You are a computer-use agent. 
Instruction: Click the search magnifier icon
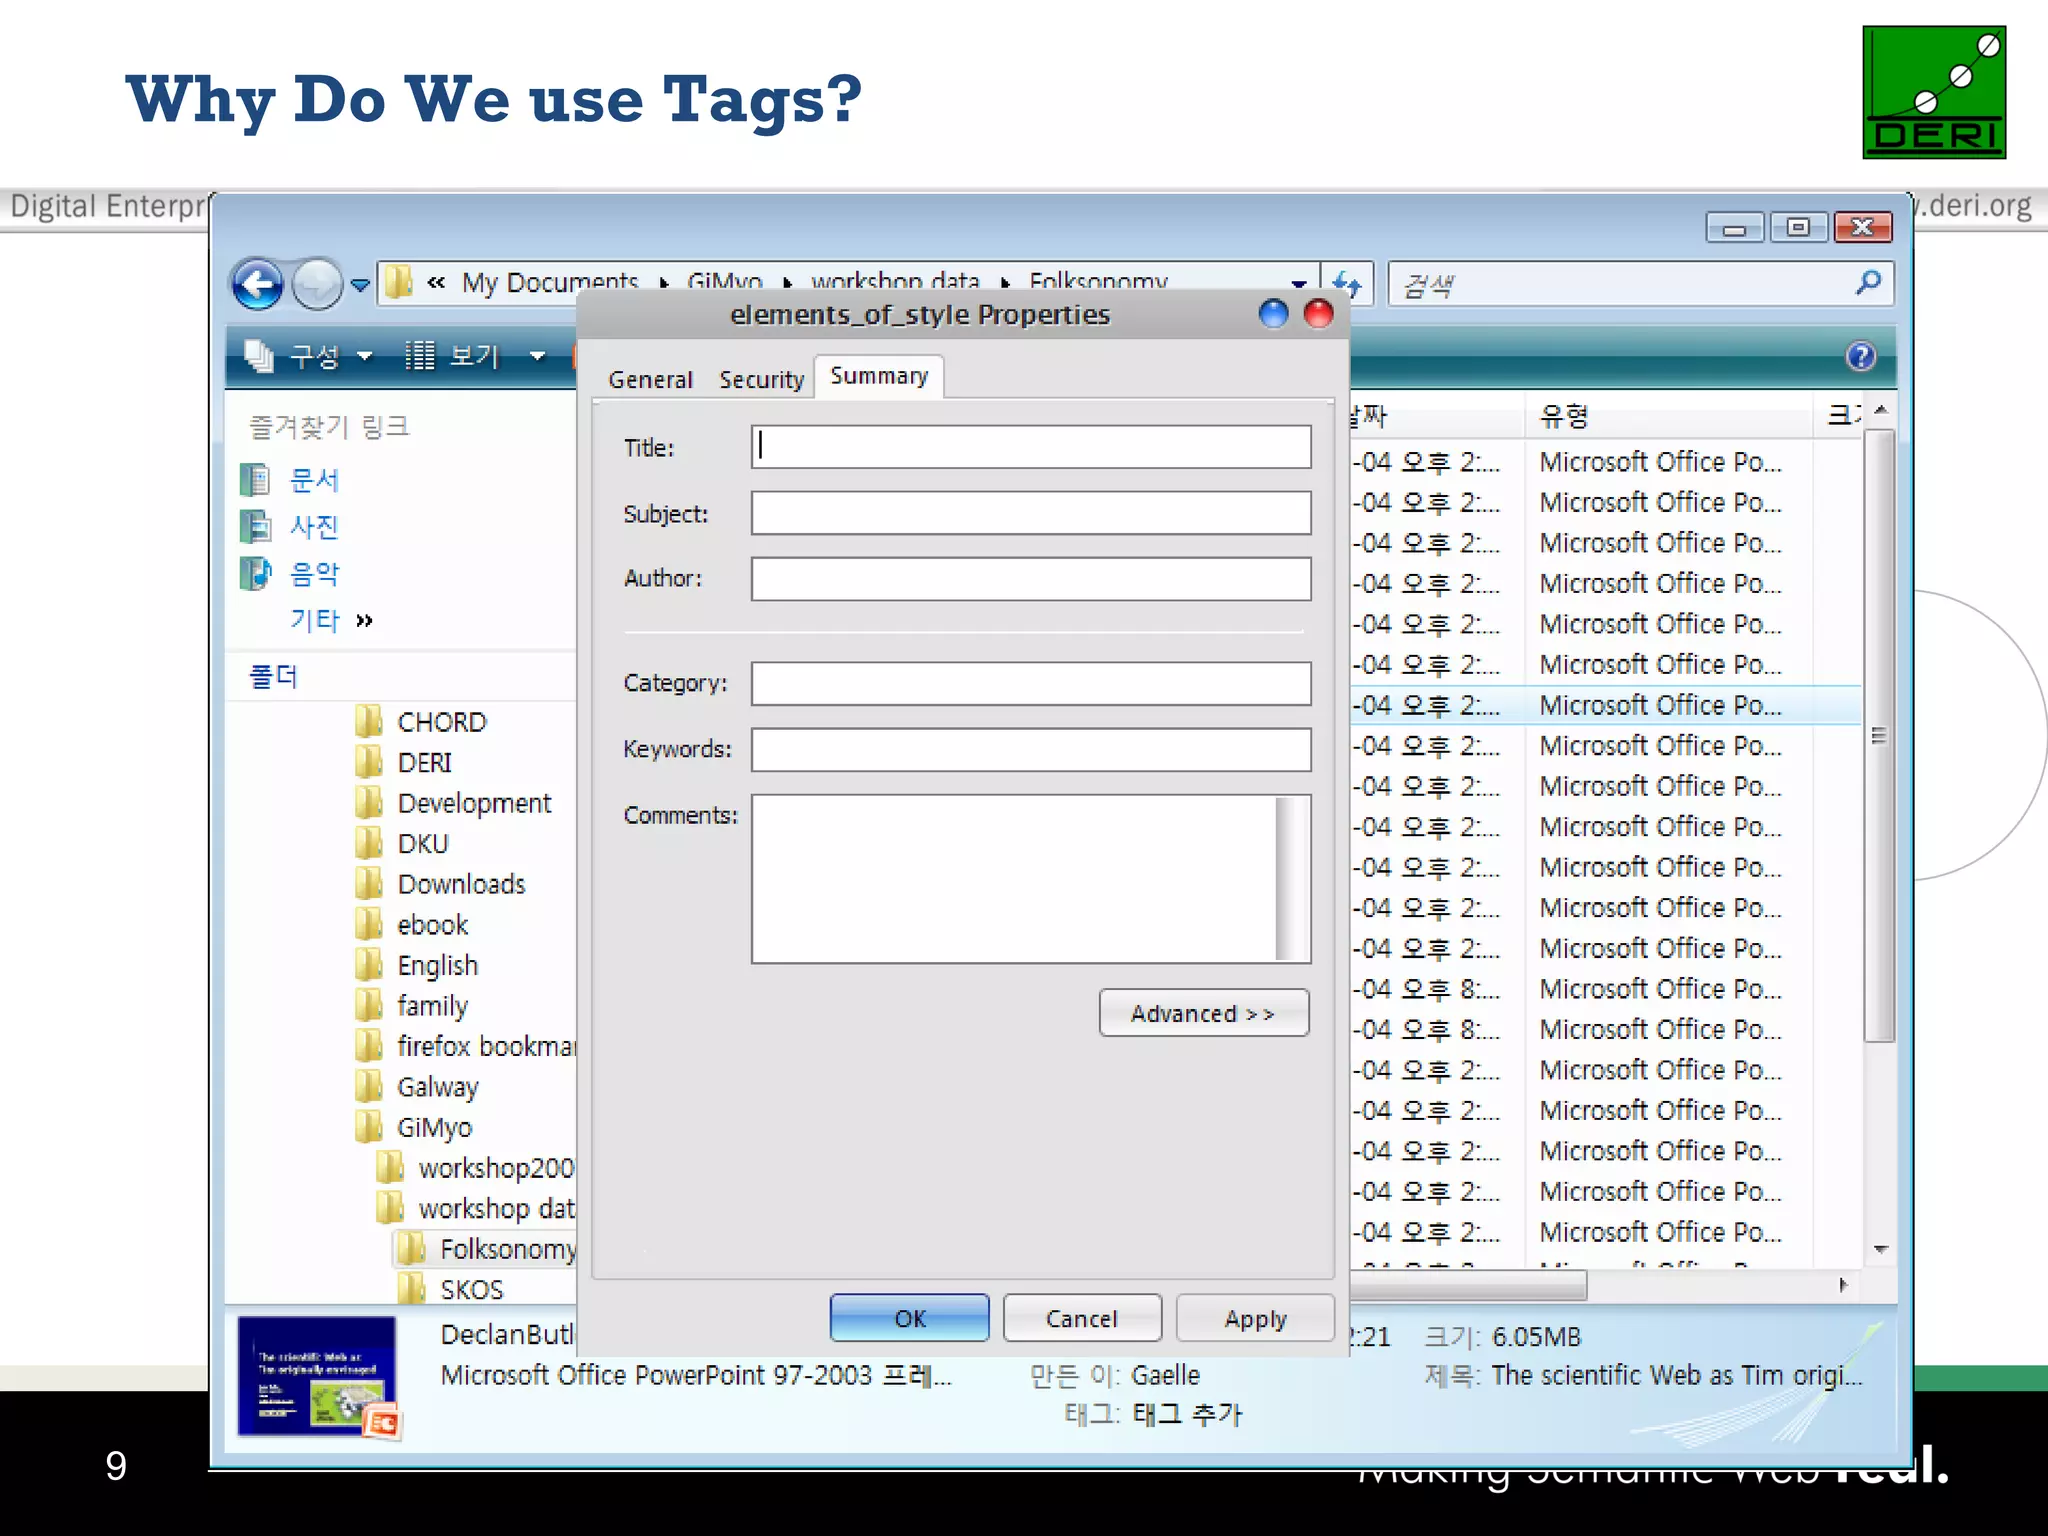pos(1867,284)
